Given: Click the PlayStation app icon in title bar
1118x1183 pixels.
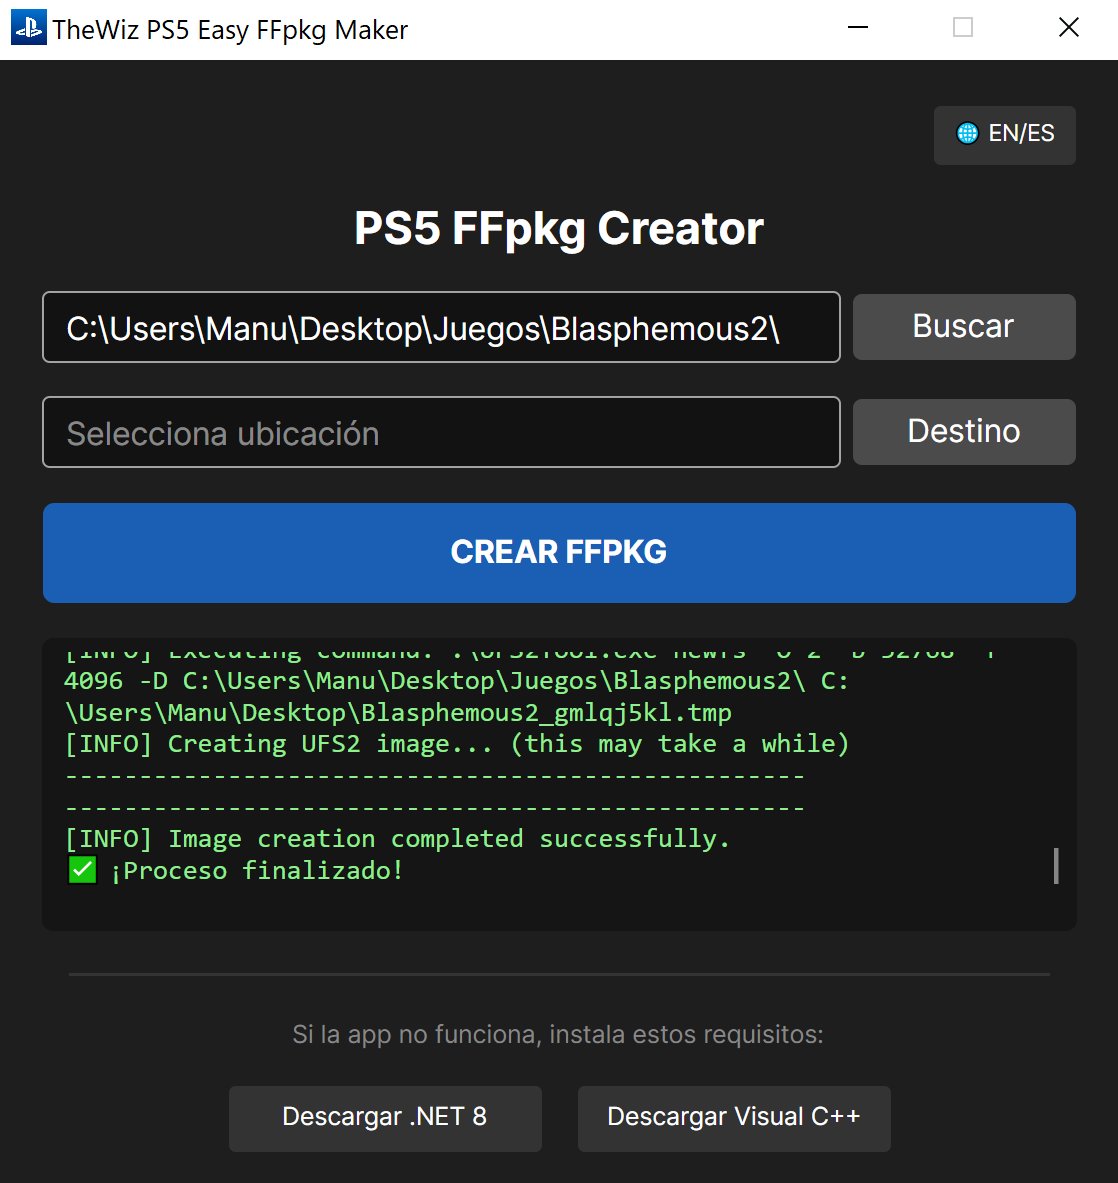Looking at the screenshot, I should tap(29, 28).
